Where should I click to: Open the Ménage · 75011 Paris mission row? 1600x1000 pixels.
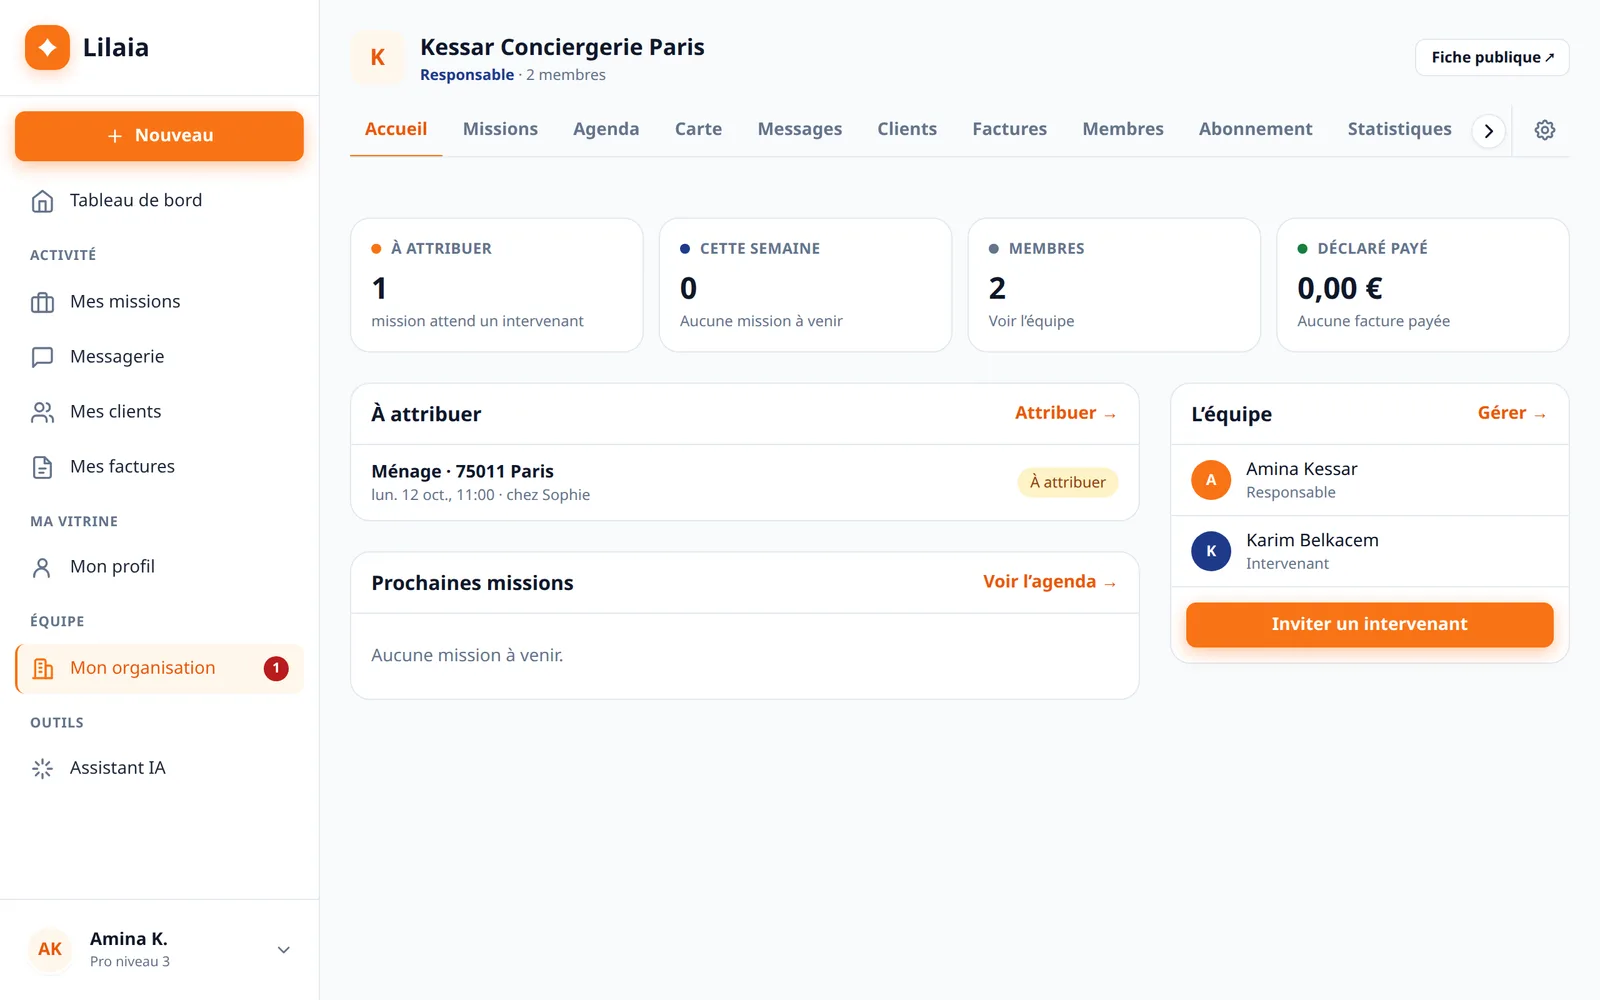pos(745,482)
